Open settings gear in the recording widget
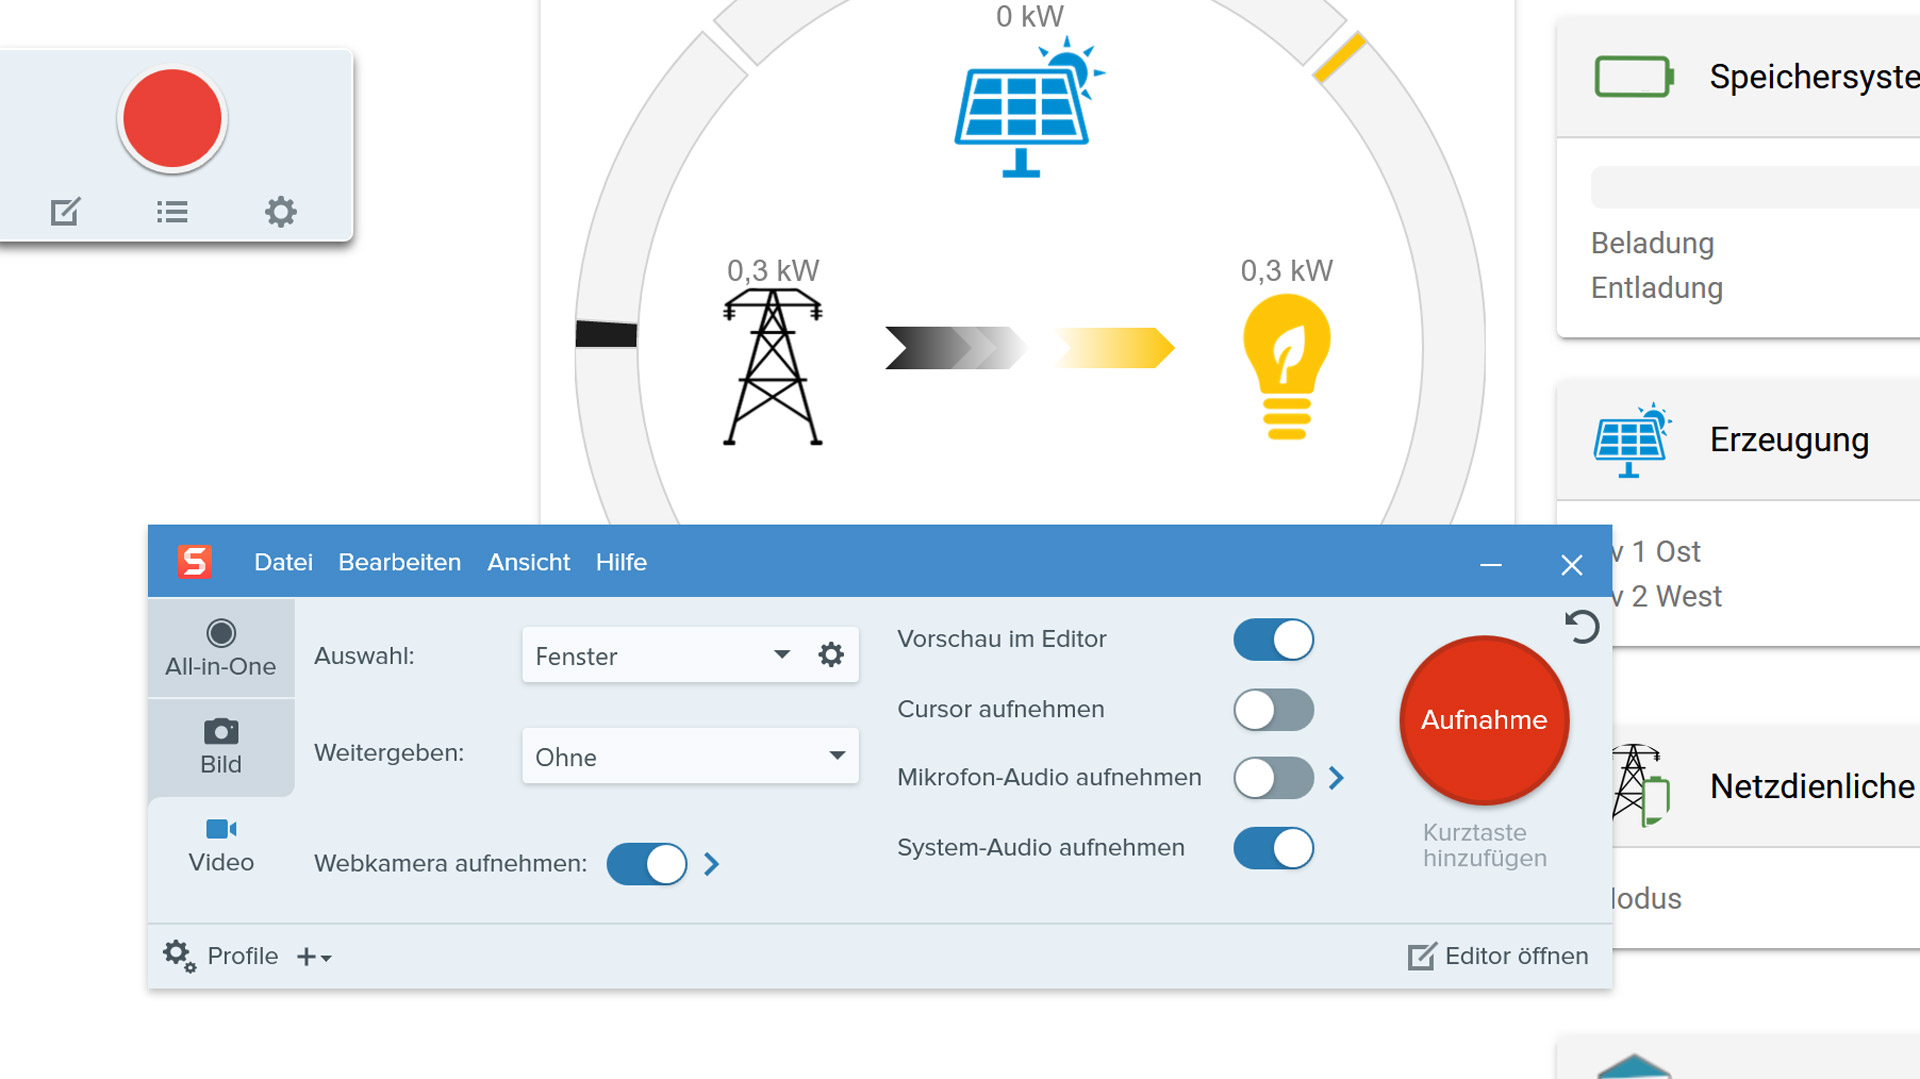The width and height of the screenshot is (1920, 1079). tap(281, 212)
